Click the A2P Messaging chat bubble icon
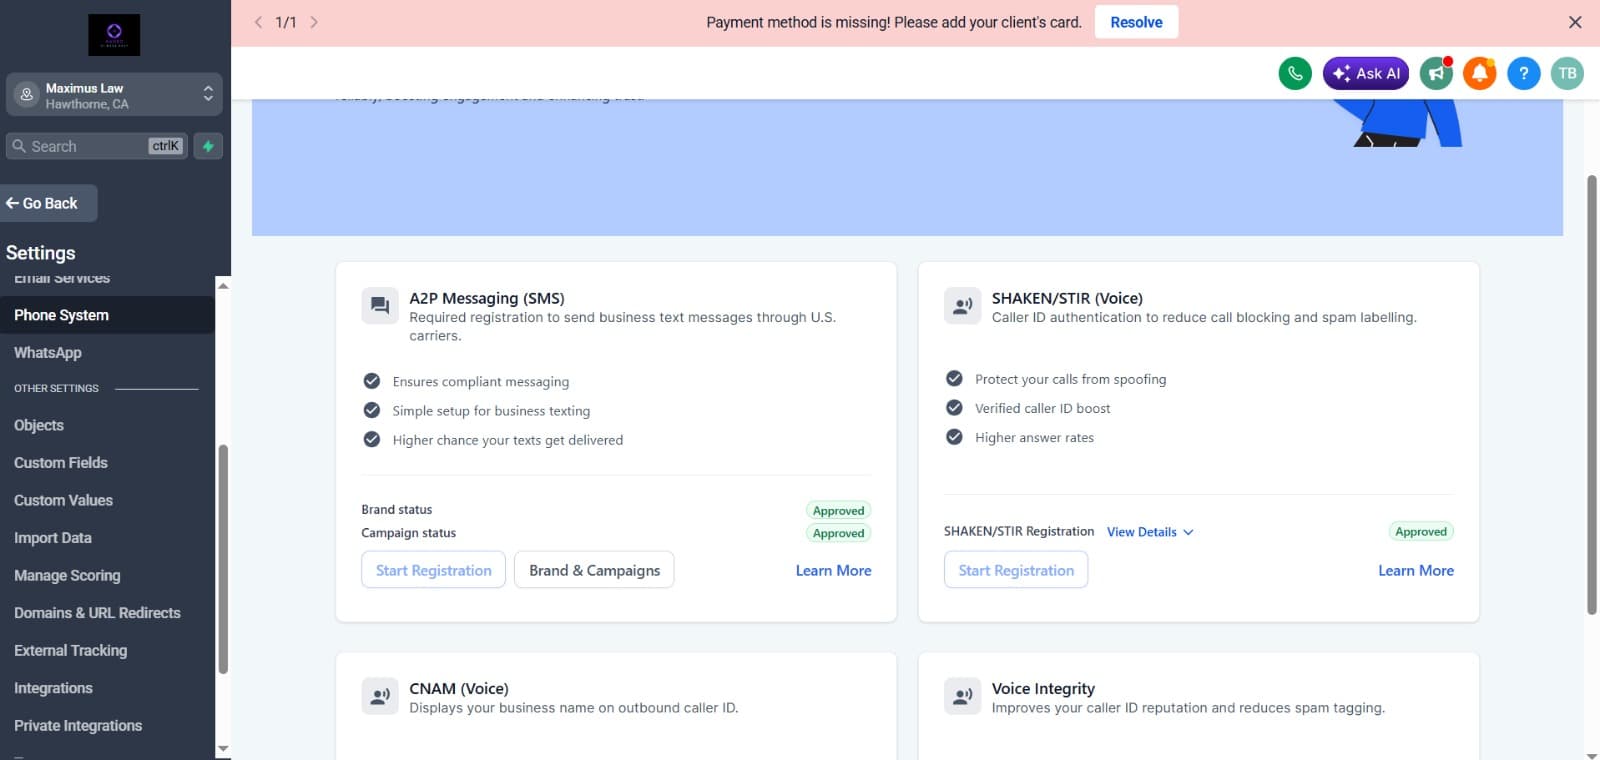This screenshot has height=760, width=1600. [380, 306]
